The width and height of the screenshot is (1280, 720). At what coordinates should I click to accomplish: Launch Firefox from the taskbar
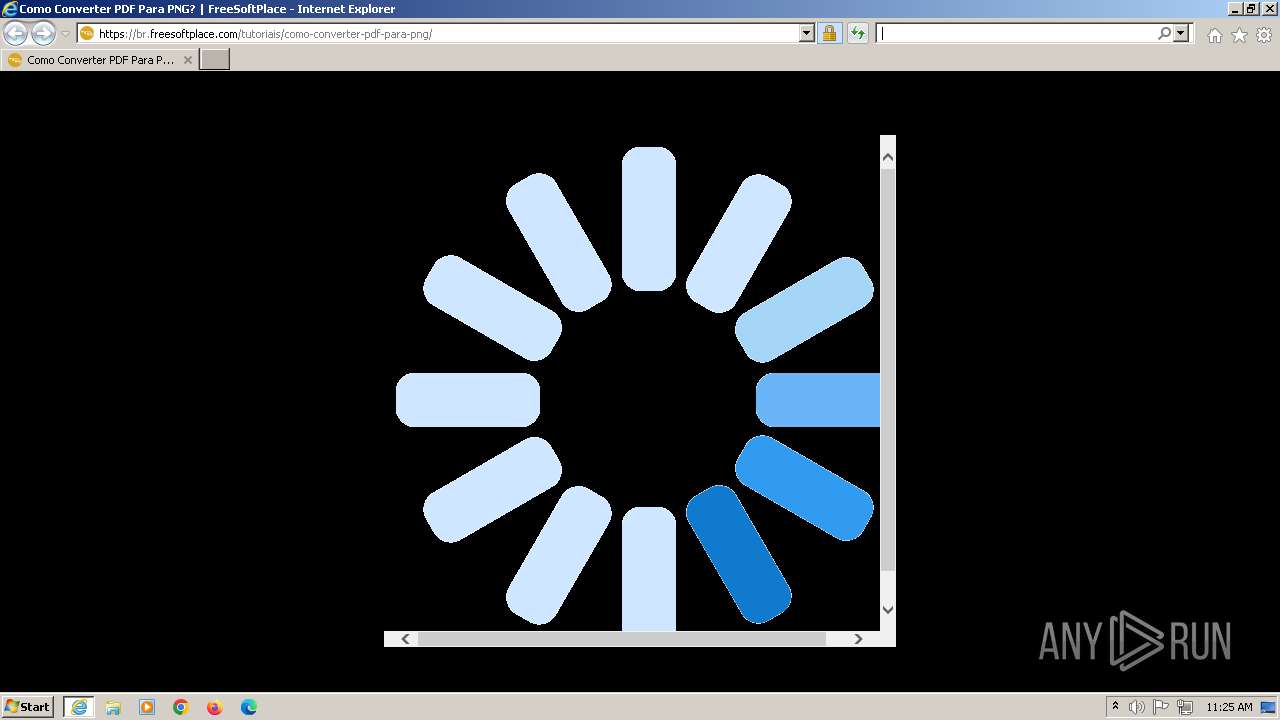pyautogui.click(x=215, y=707)
